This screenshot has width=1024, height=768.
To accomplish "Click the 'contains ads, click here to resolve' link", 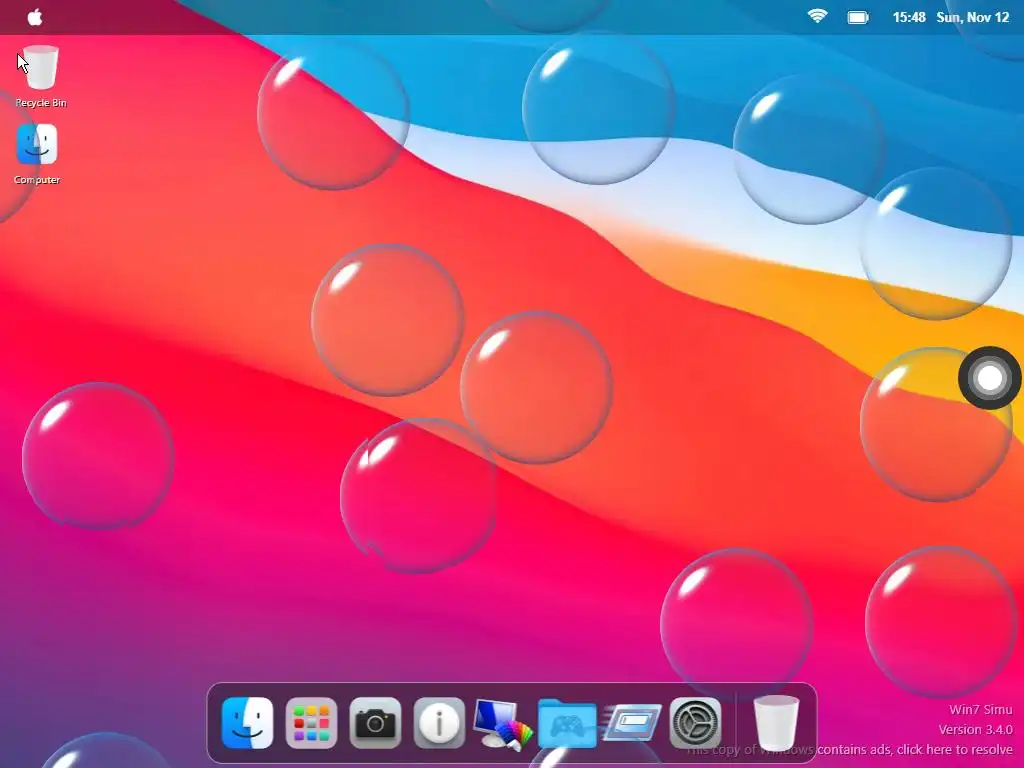I will (915, 750).
